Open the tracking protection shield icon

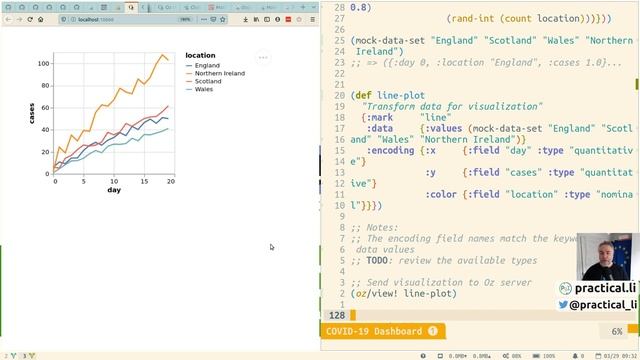64,19
